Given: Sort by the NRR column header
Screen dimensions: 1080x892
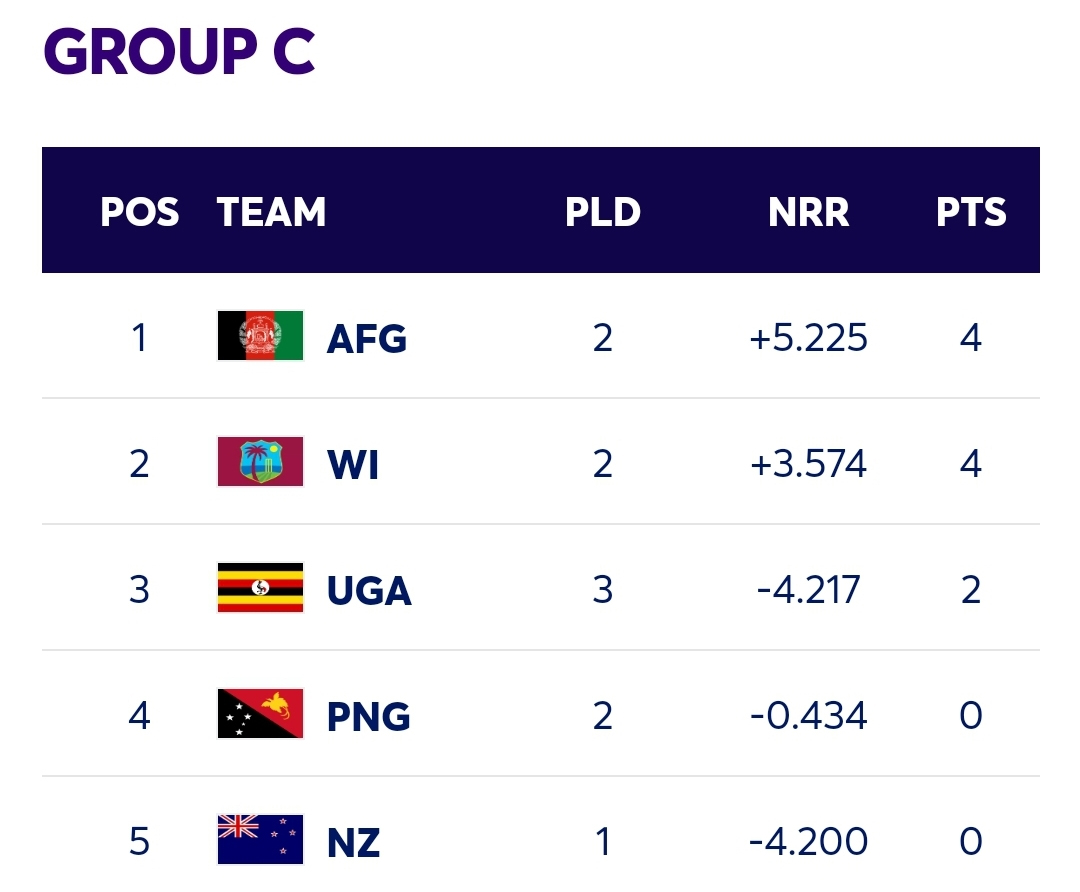Looking at the screenshot, I should click(x=809, y=211).
